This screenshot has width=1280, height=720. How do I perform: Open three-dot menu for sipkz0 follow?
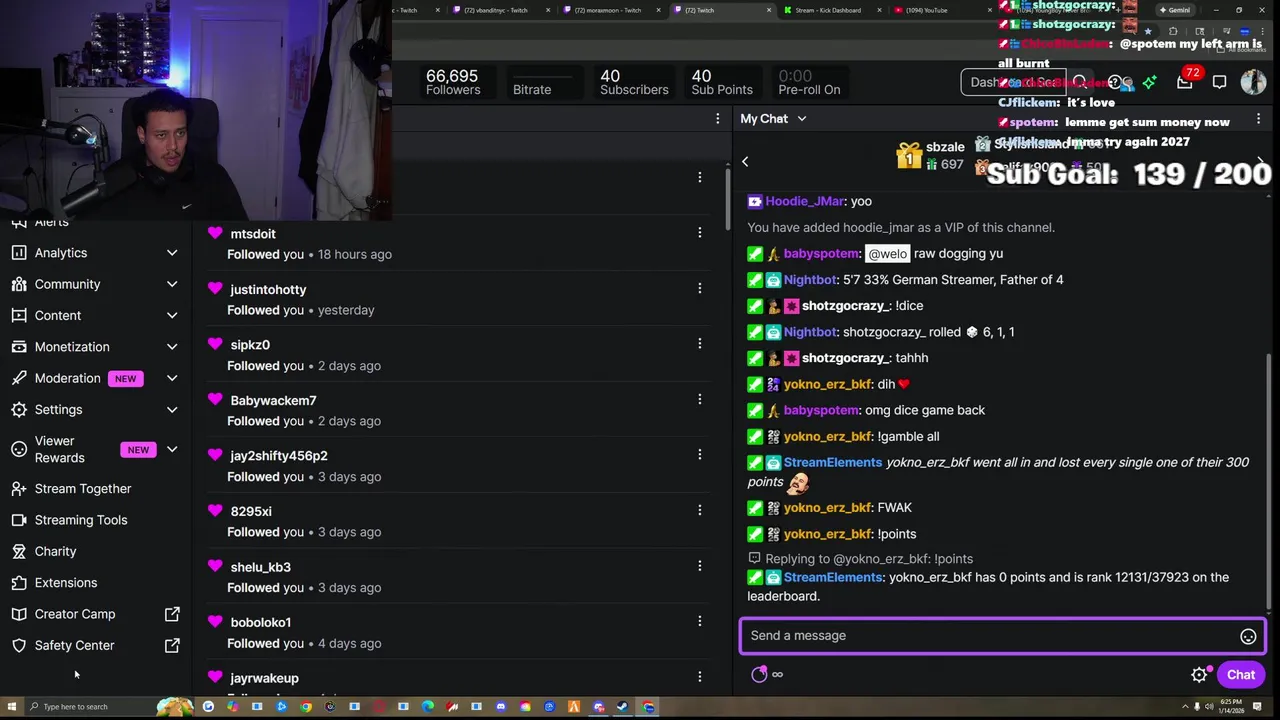pos(699,343)
